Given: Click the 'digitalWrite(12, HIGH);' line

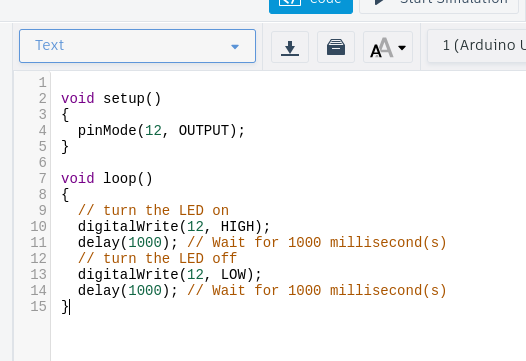Looking at the screenshot, I should pos(174,226).
